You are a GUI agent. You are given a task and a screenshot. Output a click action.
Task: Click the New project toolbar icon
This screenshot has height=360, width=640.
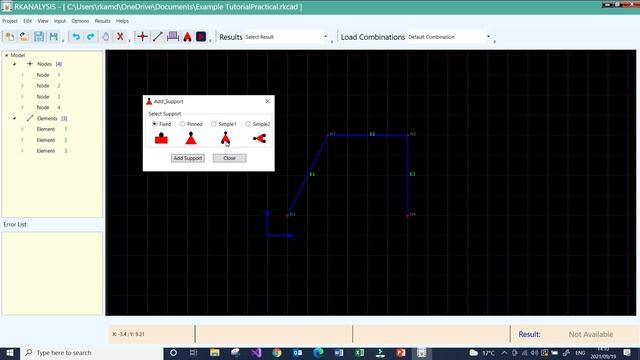9,37
